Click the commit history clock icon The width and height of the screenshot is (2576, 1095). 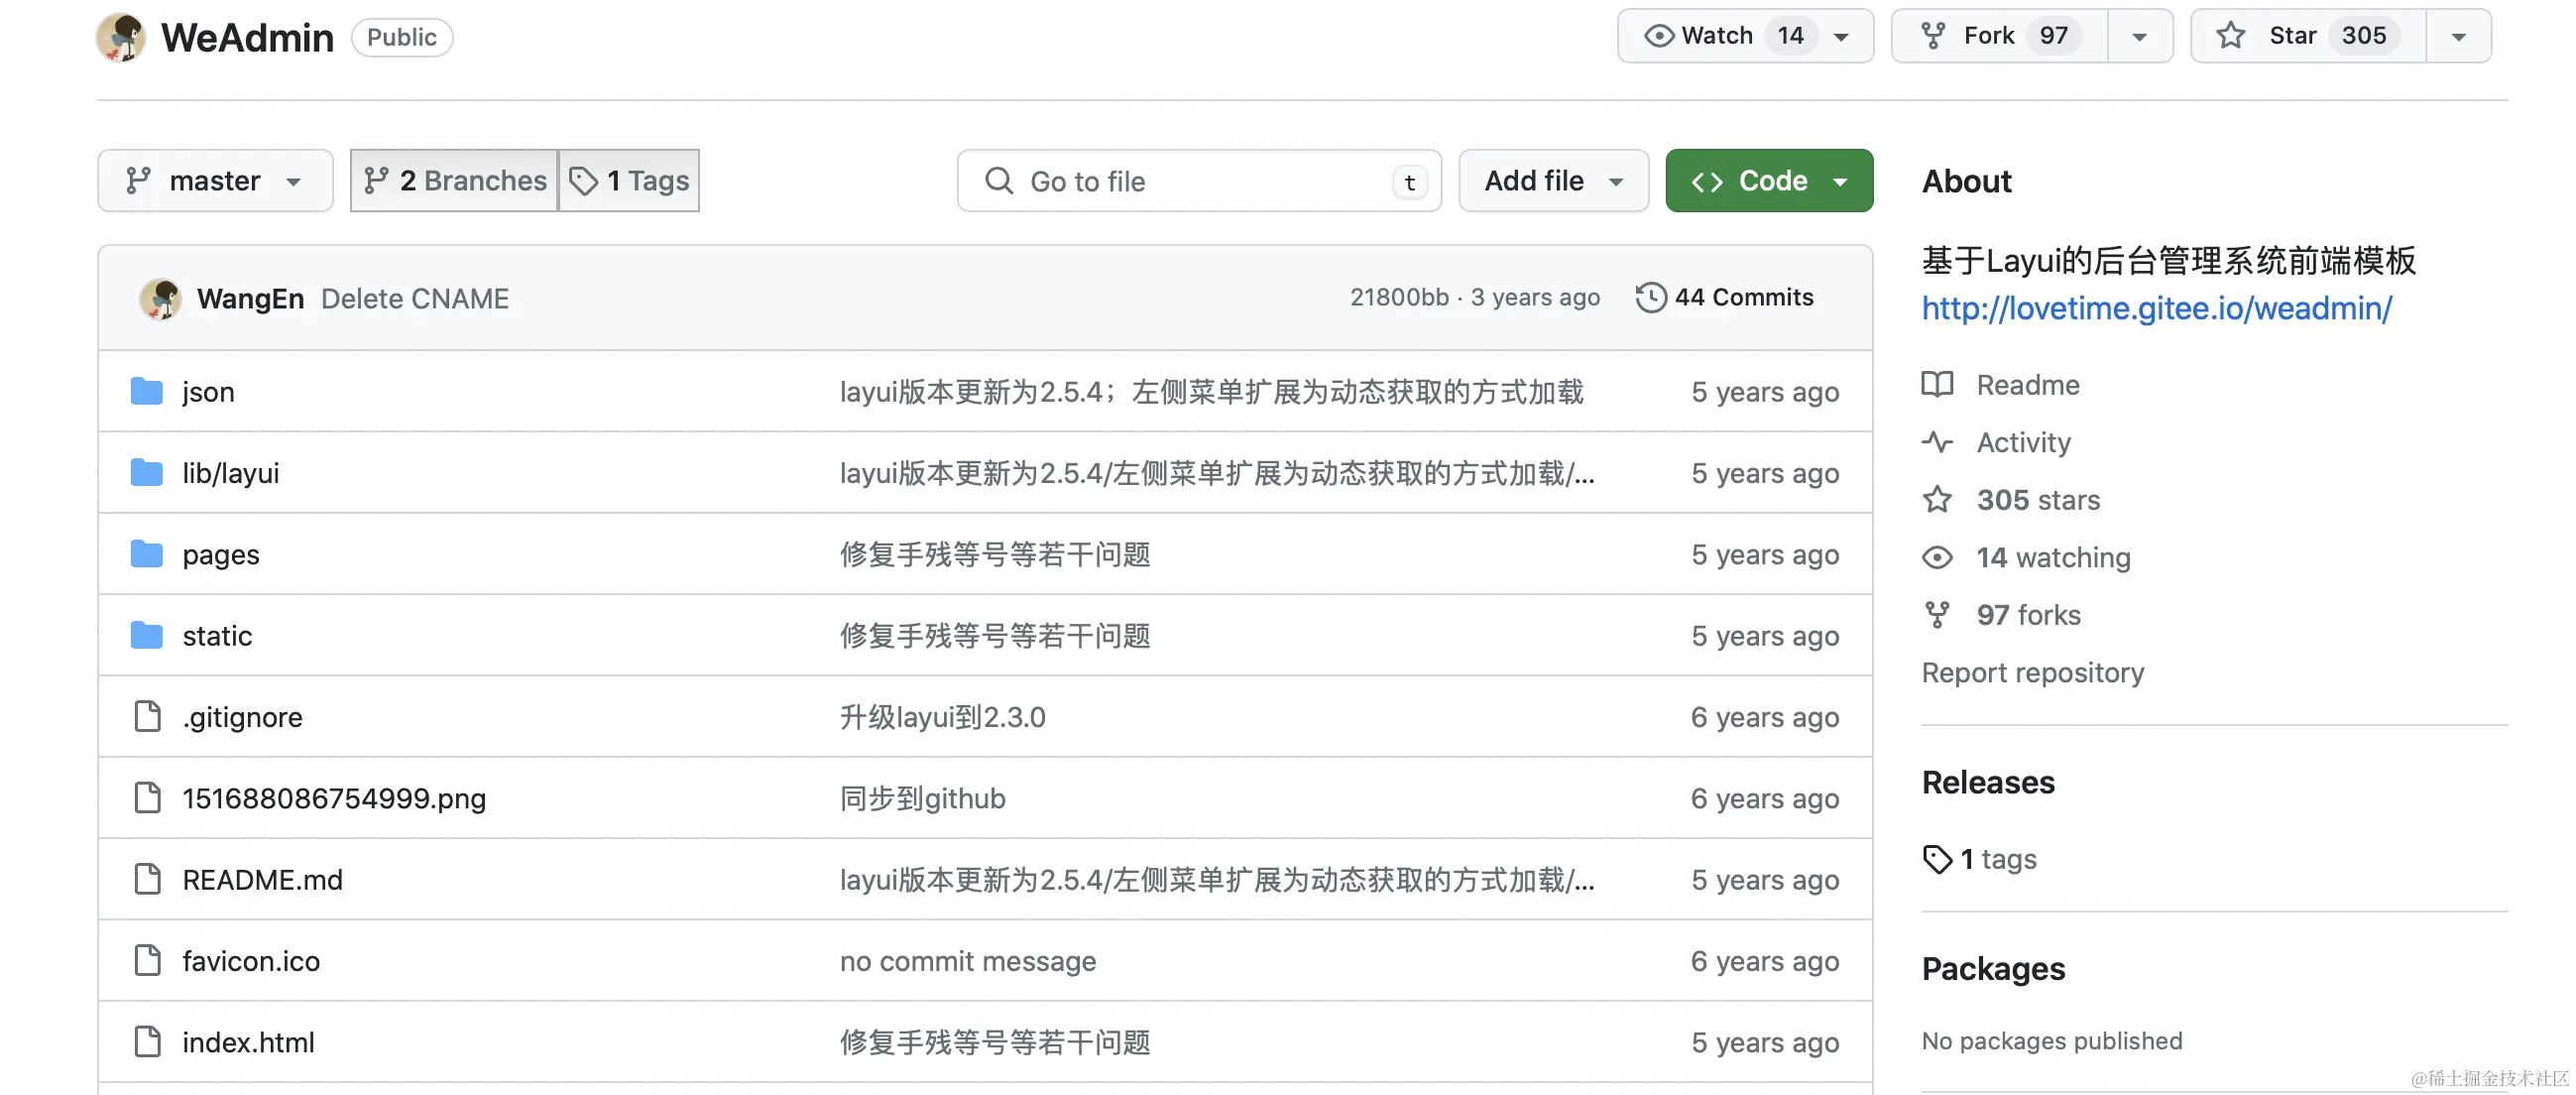[1650, 297]
